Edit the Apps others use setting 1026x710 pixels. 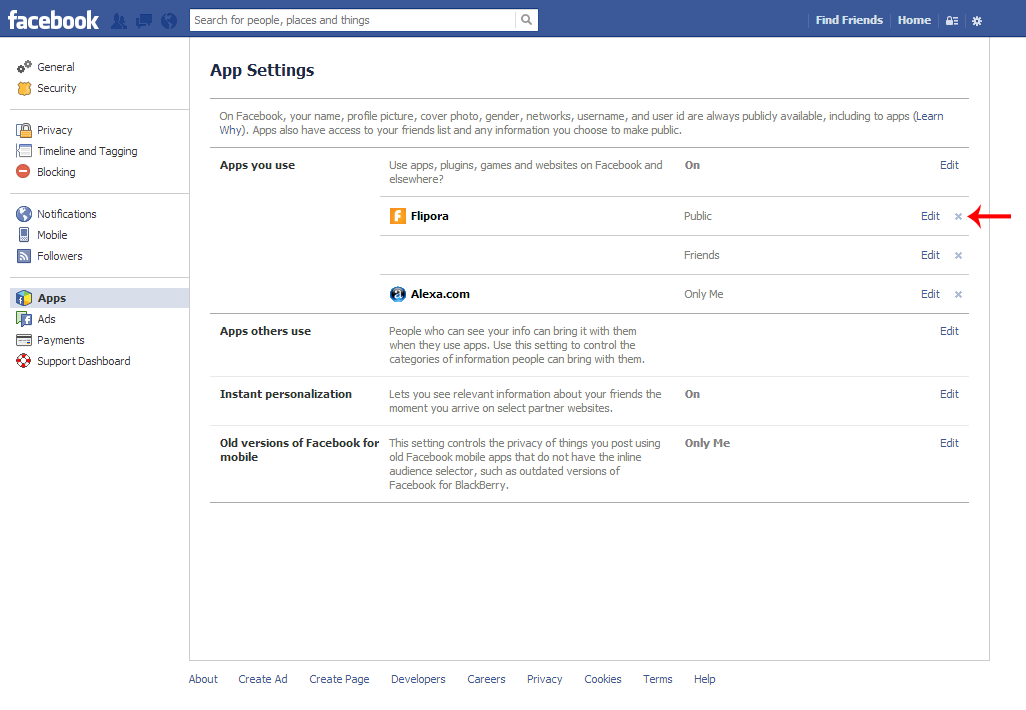click(949, 331)
